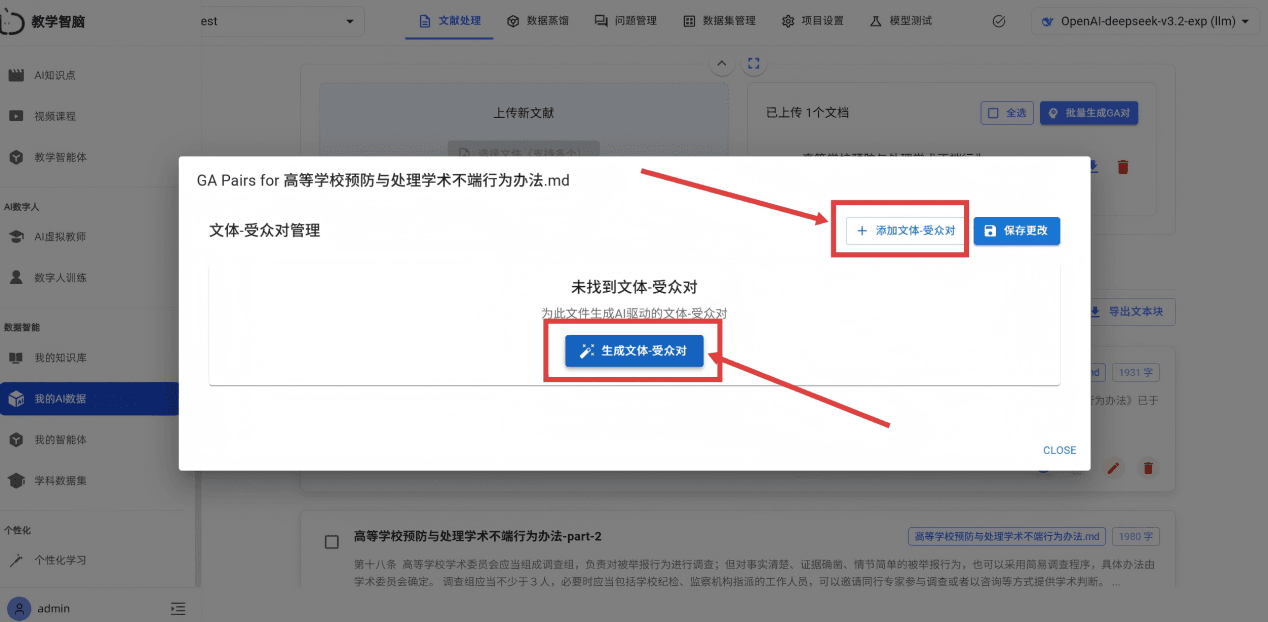Viewport: 1268px width, 622px height.
Task: Click the circled check status icon
Action: (998, 21)
